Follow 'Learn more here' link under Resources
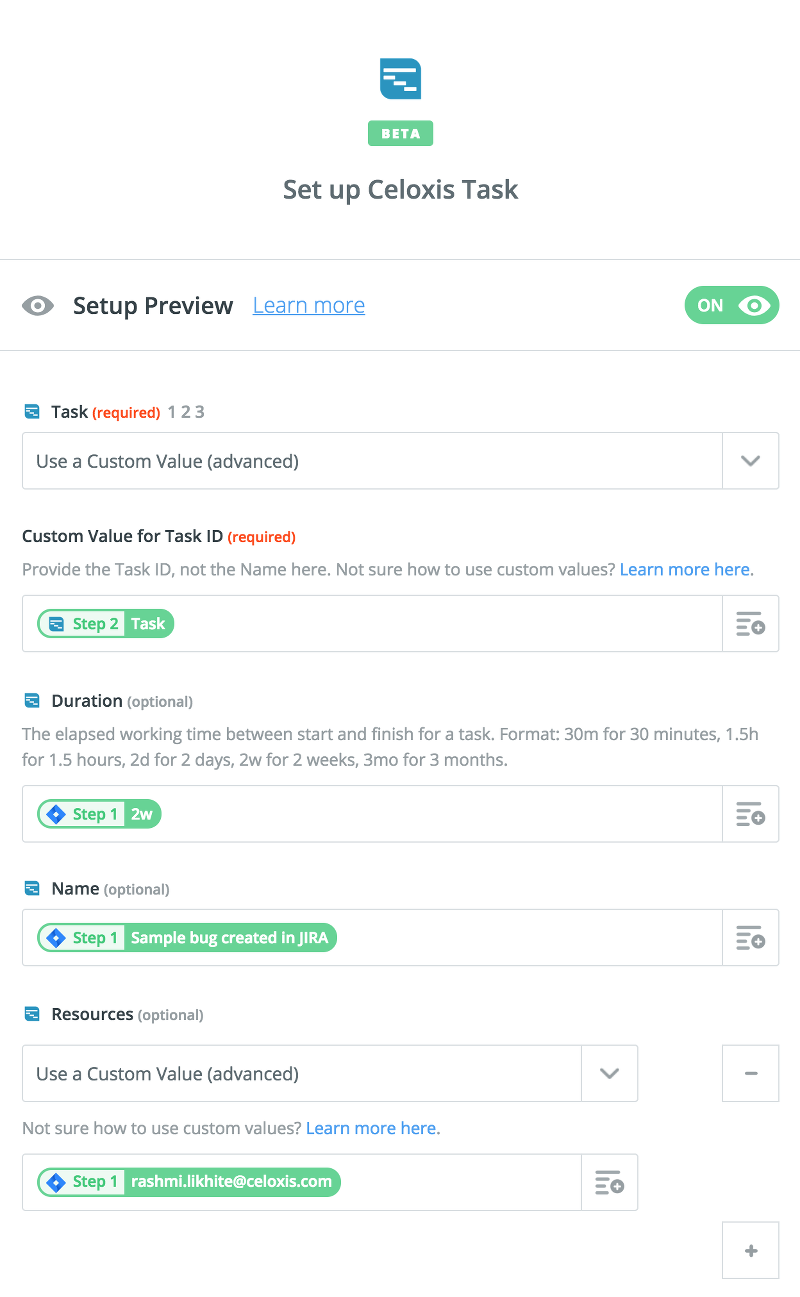Image resolution: width=800 pixels, height=1297 pixels. coord(372,1128)
